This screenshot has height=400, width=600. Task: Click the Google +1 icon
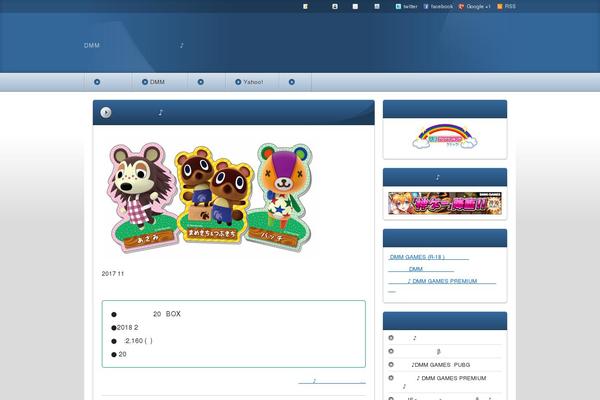[461, 7]
